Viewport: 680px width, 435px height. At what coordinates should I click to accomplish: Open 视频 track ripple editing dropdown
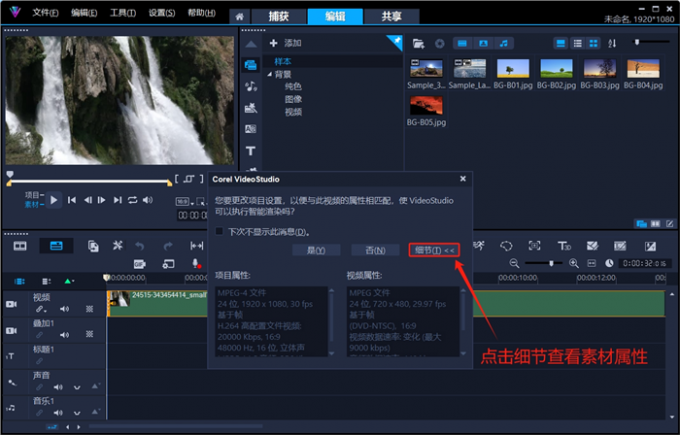click(x=41, y=309)
